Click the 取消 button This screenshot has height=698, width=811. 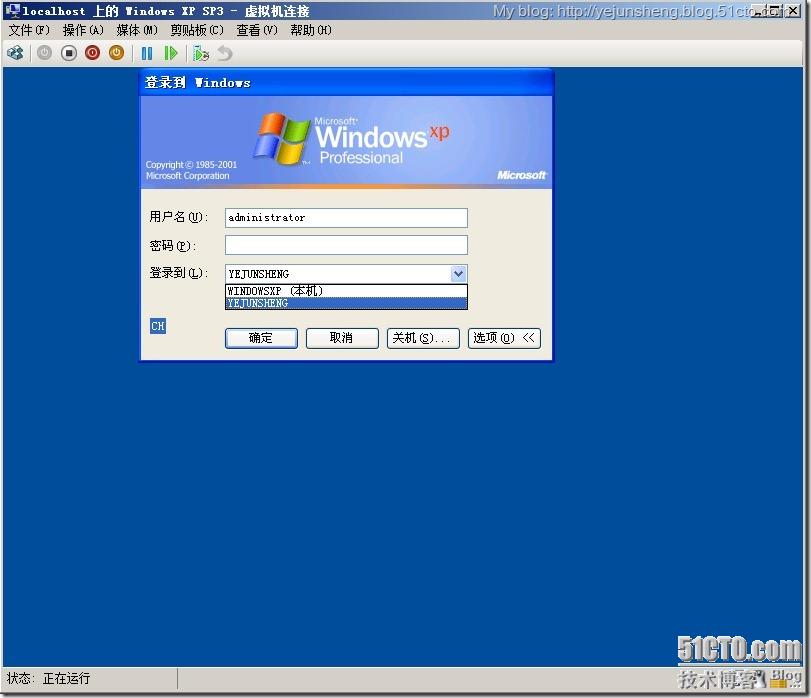[x=342, y=338]
